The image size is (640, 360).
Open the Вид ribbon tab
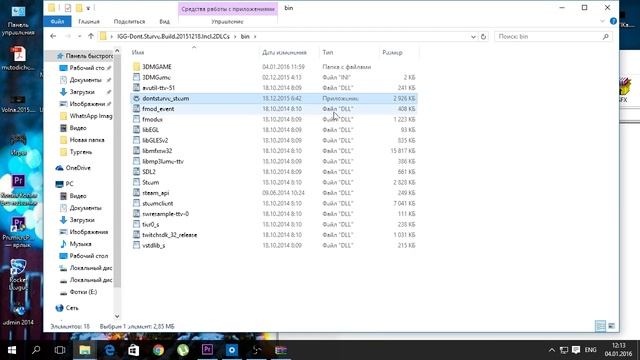[x=164, y=21]
